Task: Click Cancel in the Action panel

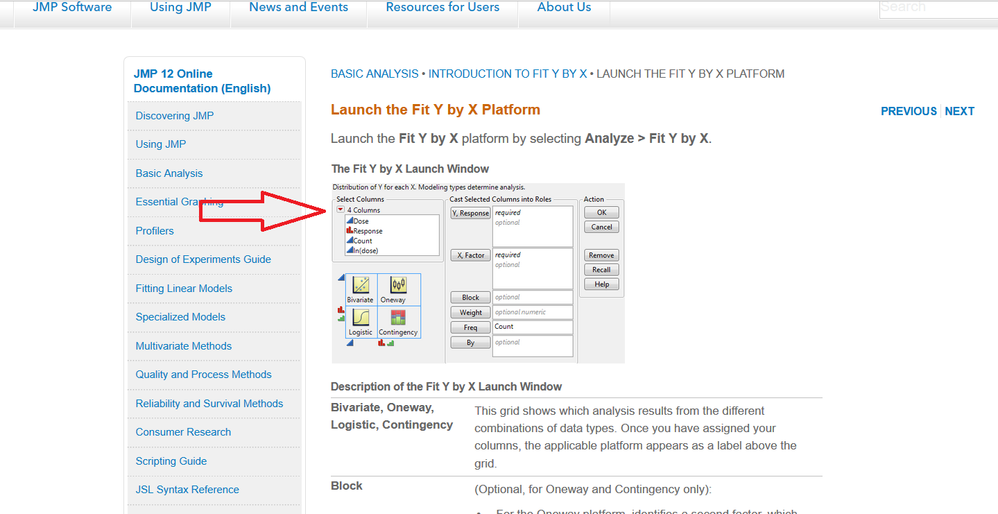Action: click(601, 226)
